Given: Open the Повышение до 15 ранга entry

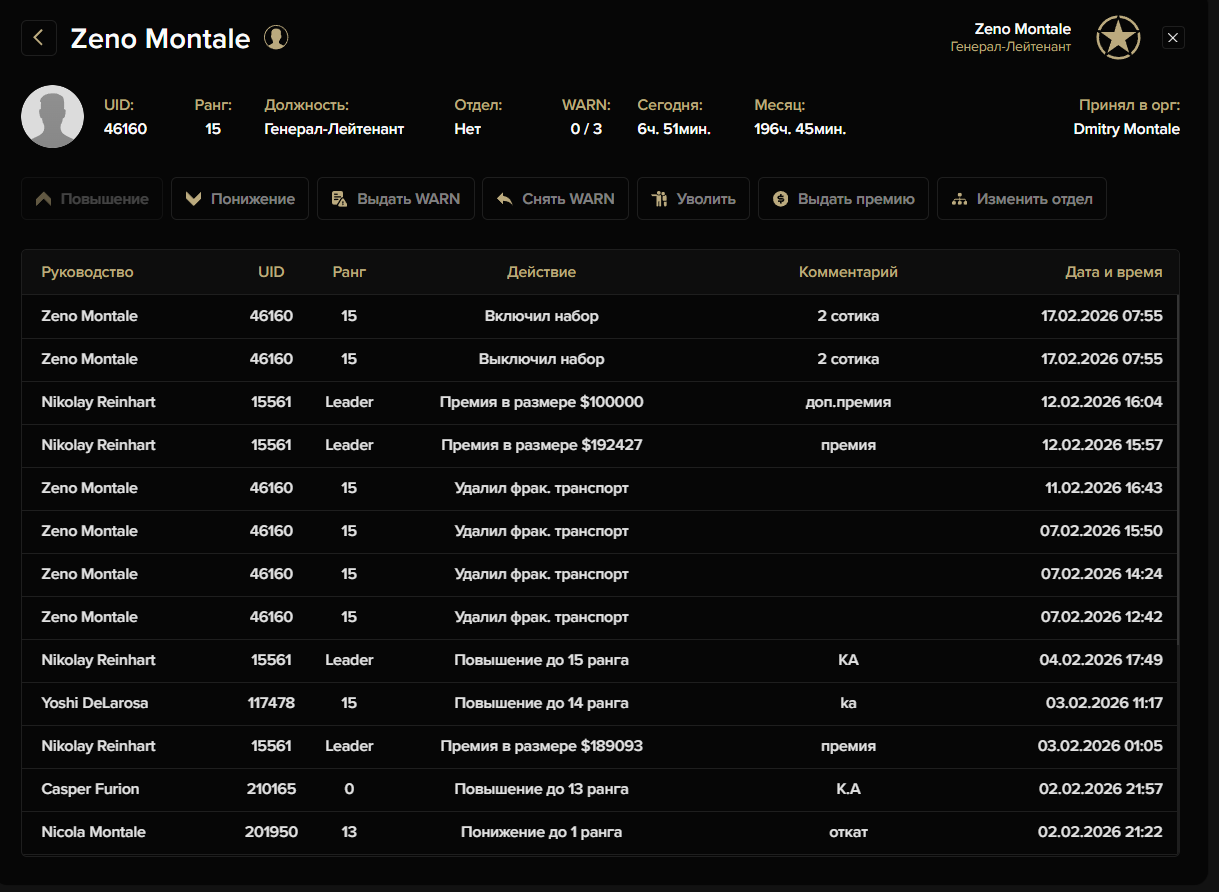Looking at the screenshot, I should (x=541, y=660).
